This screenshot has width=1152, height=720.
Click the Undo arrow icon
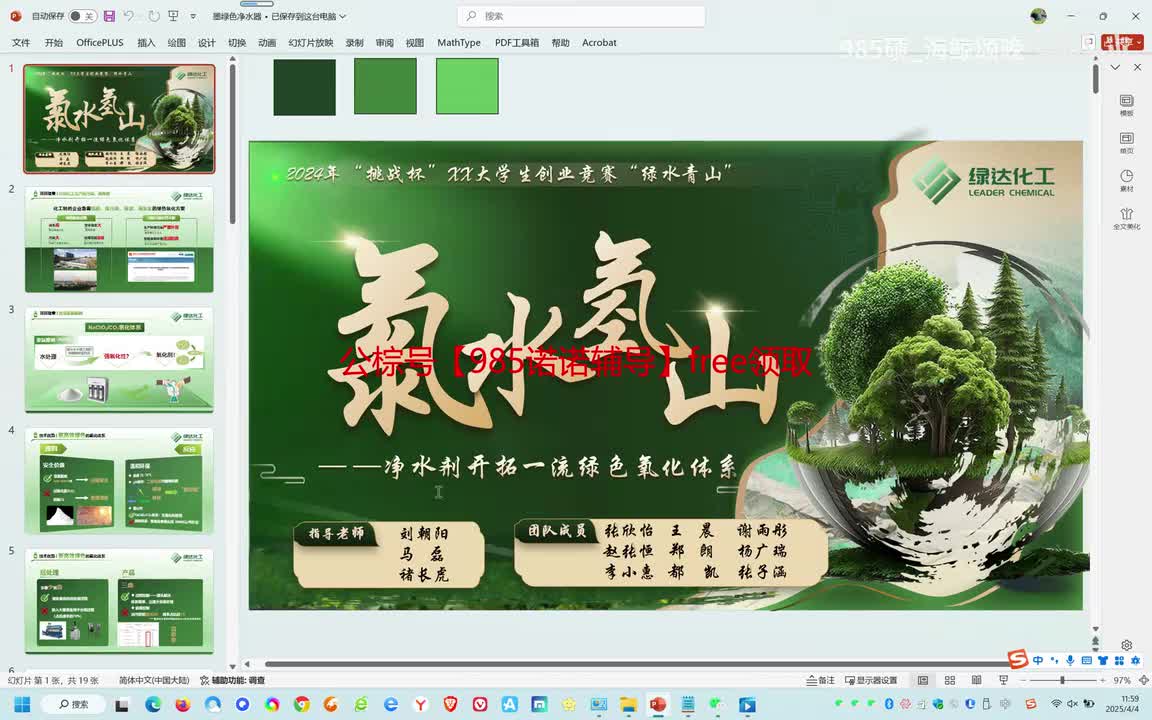(129, 16)
